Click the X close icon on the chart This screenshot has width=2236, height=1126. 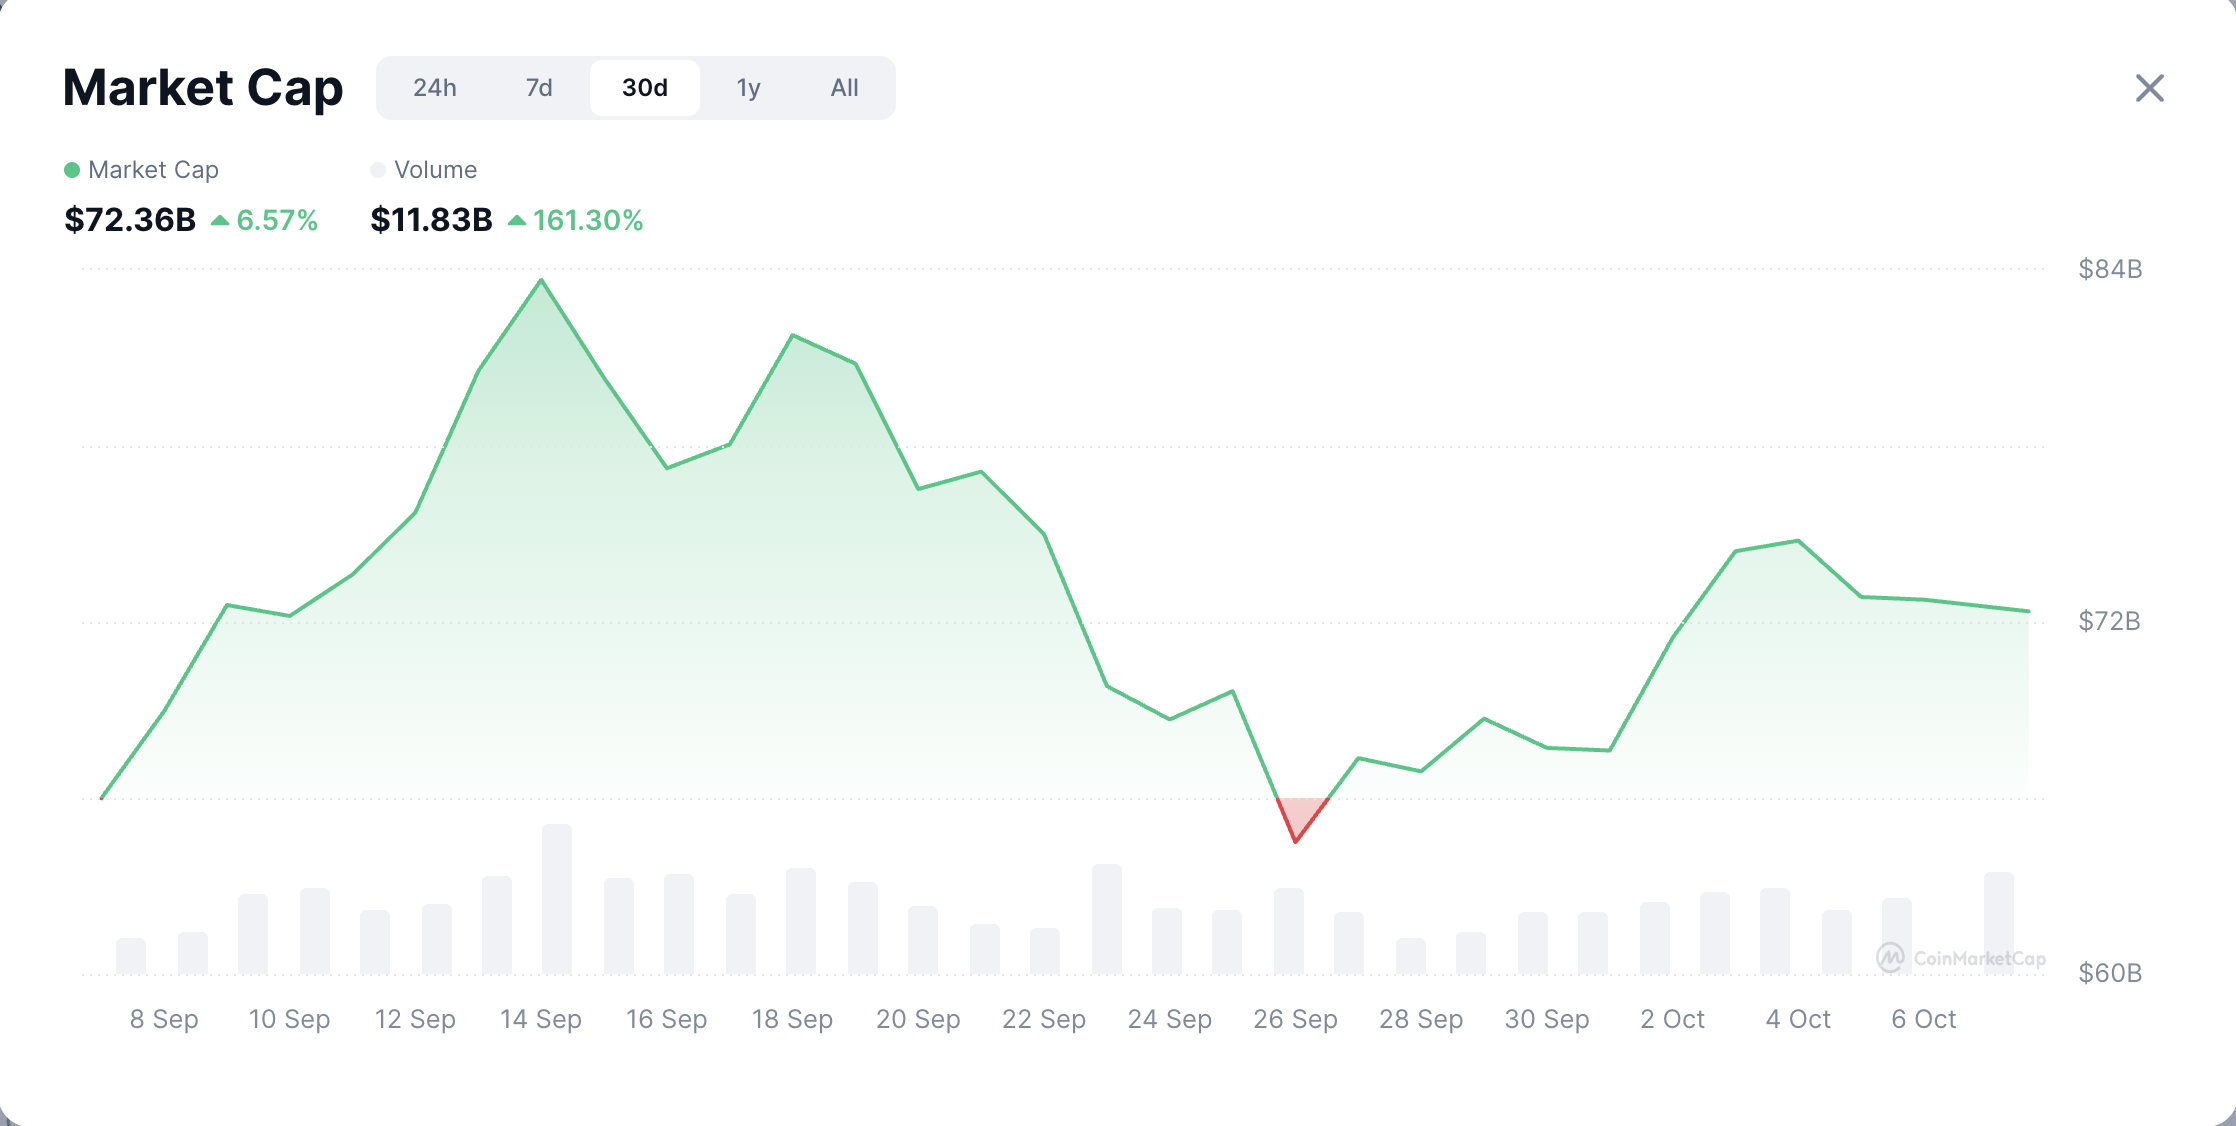[2148, 88]
